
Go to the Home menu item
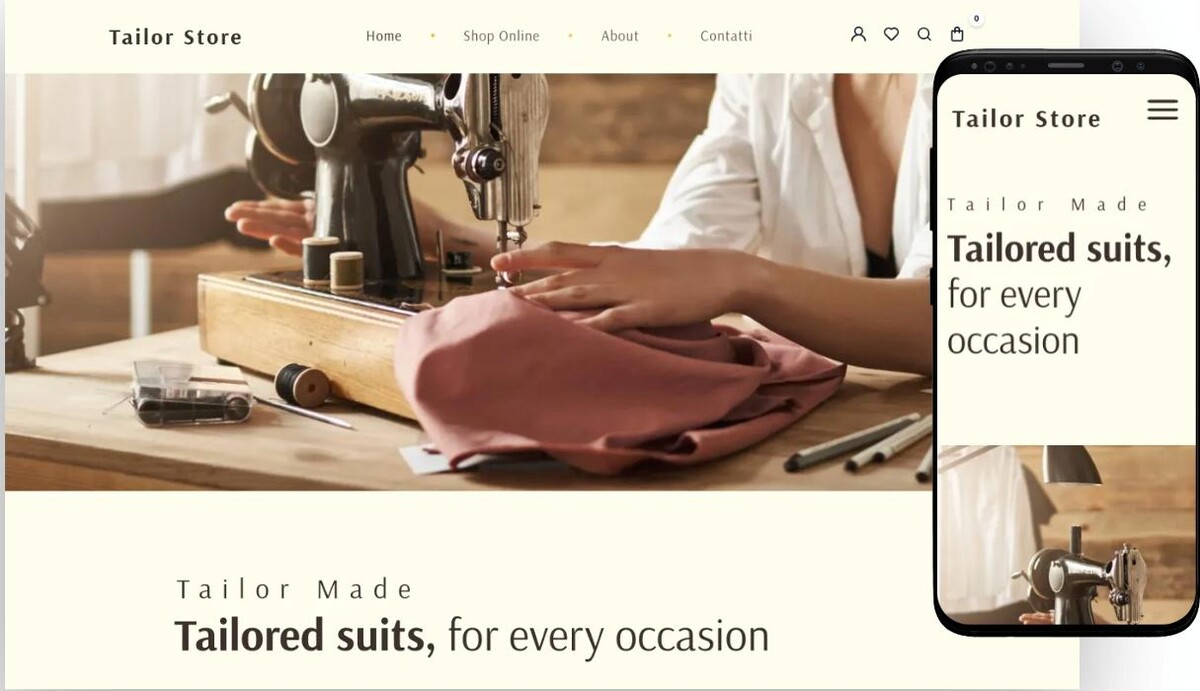tap(384, 36)
